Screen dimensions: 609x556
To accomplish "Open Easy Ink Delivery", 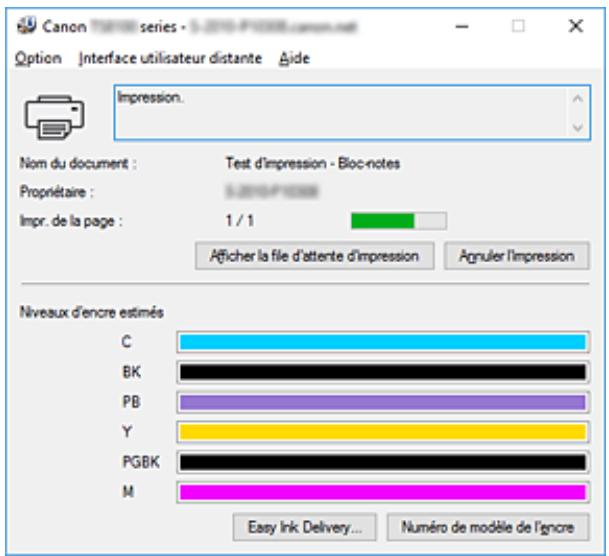I will [304, 527].
